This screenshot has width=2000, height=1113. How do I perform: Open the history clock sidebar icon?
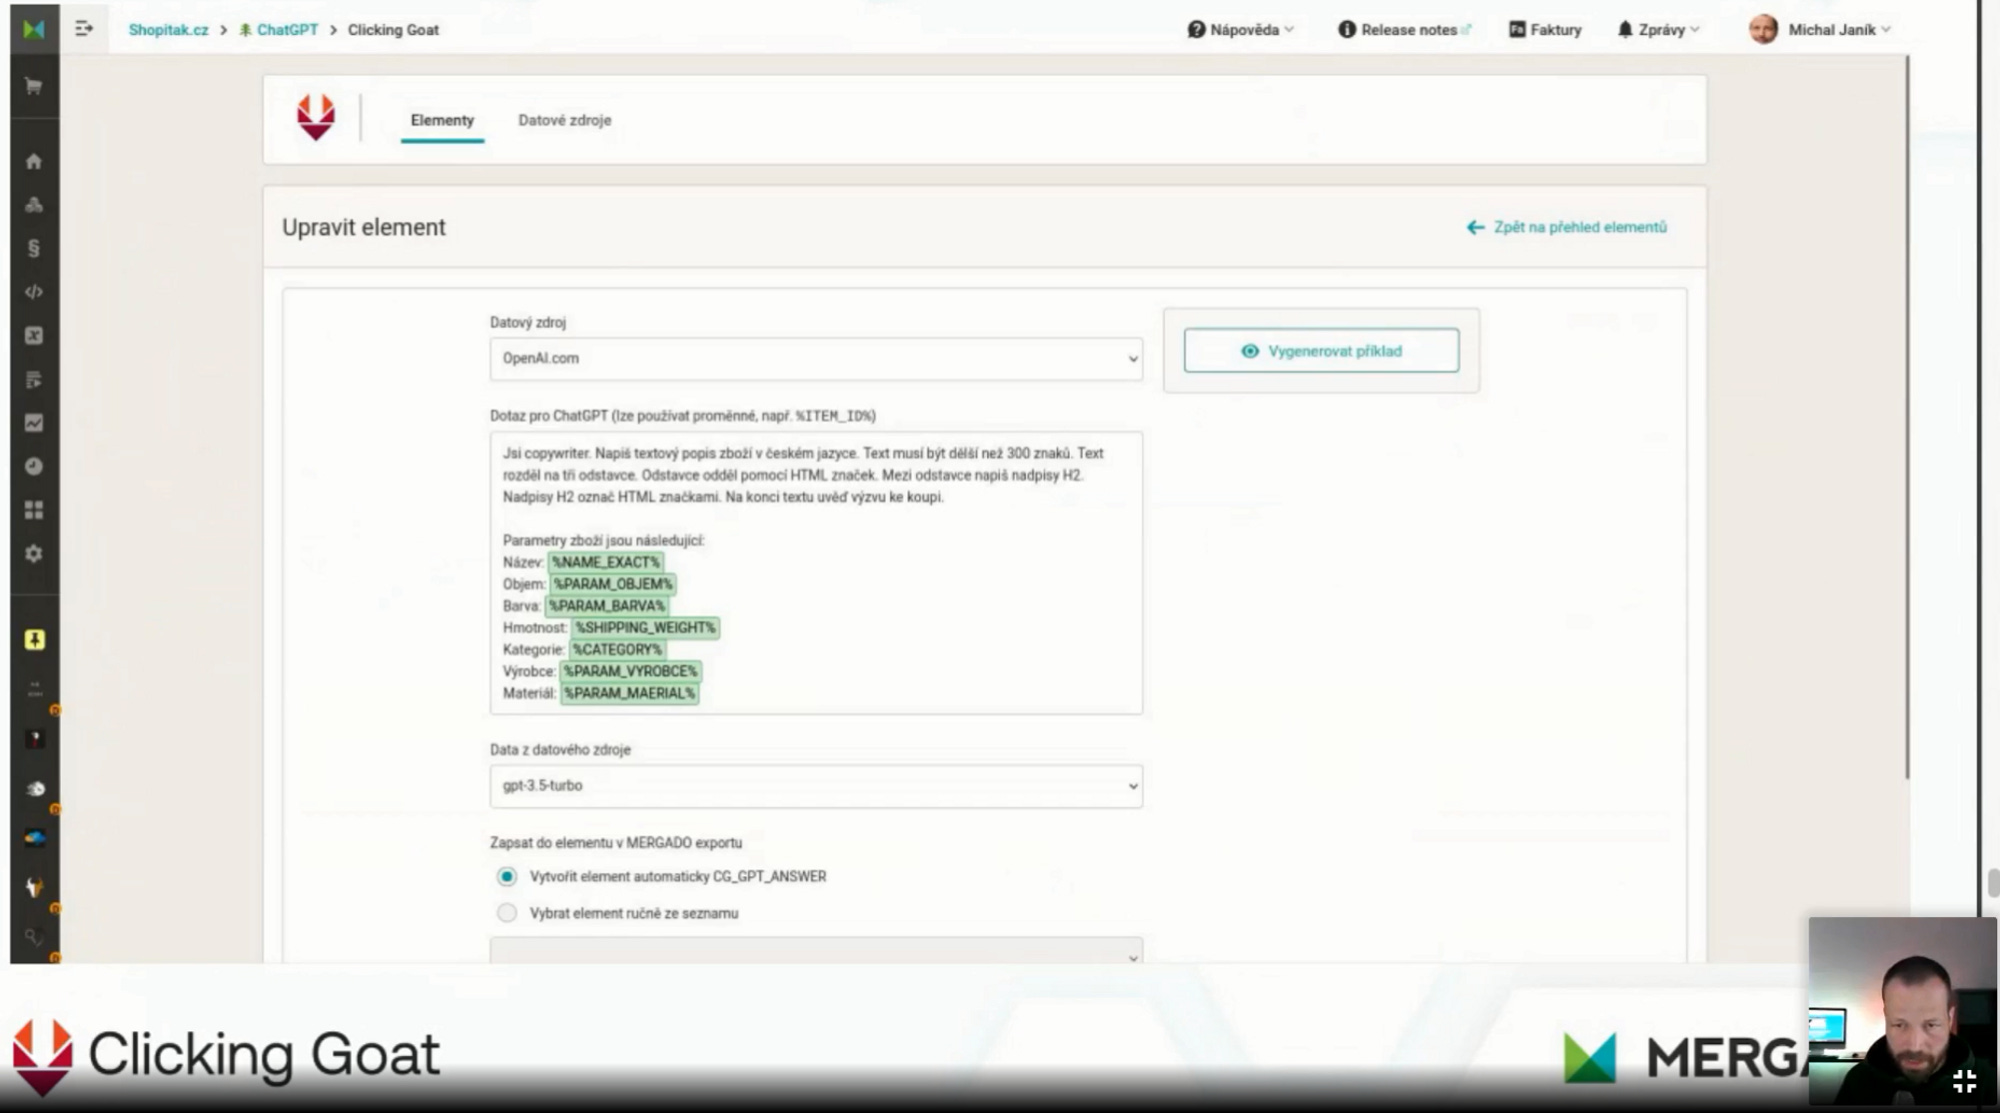(33, 466)
